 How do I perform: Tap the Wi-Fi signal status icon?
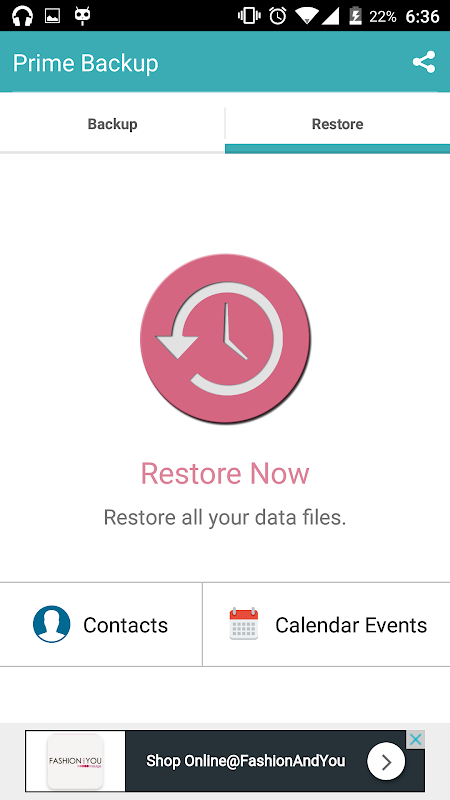(x=307, y=16)
